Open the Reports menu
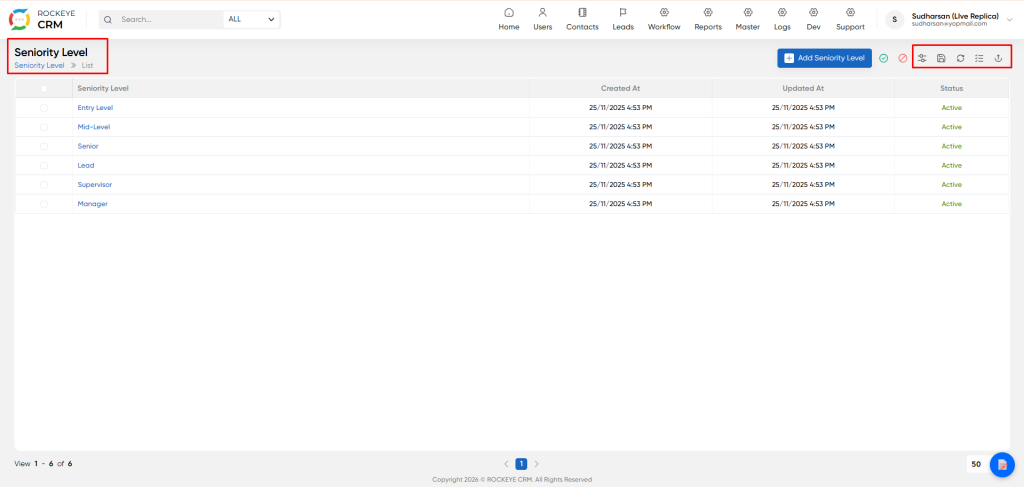Screen dimensions: 1024x487 coord(708,20)
